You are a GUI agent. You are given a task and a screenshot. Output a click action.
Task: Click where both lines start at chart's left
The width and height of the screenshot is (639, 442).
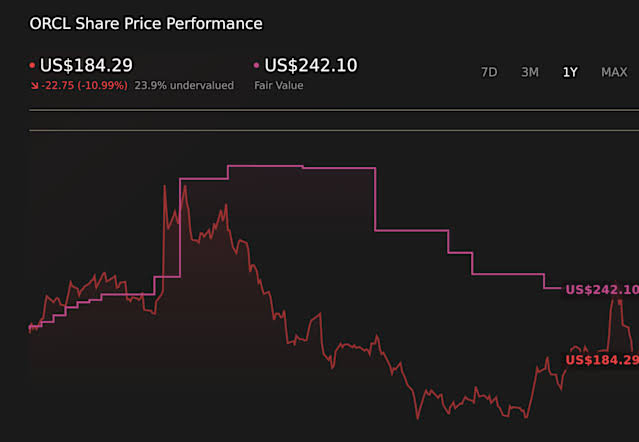pyautogui.click(x=30, y=327)
